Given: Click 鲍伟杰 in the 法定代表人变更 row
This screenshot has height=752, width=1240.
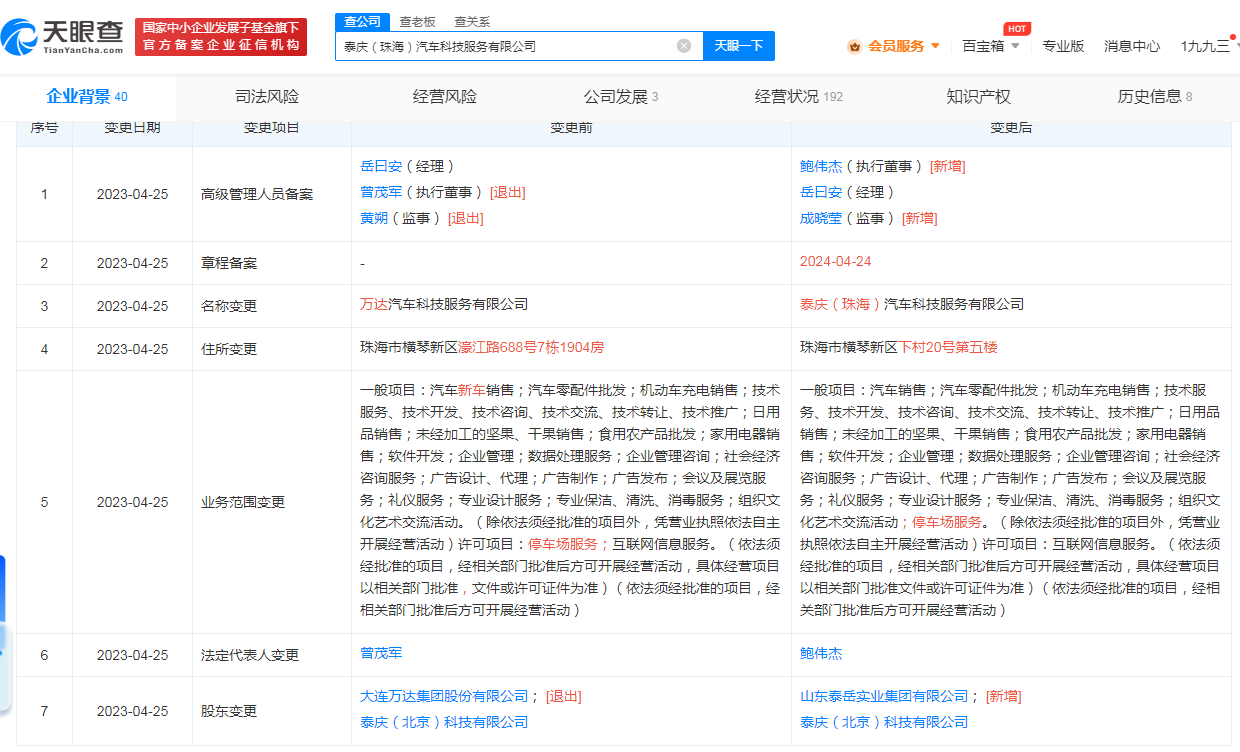Looking at the screenshot, I should (x=821, y=653).
